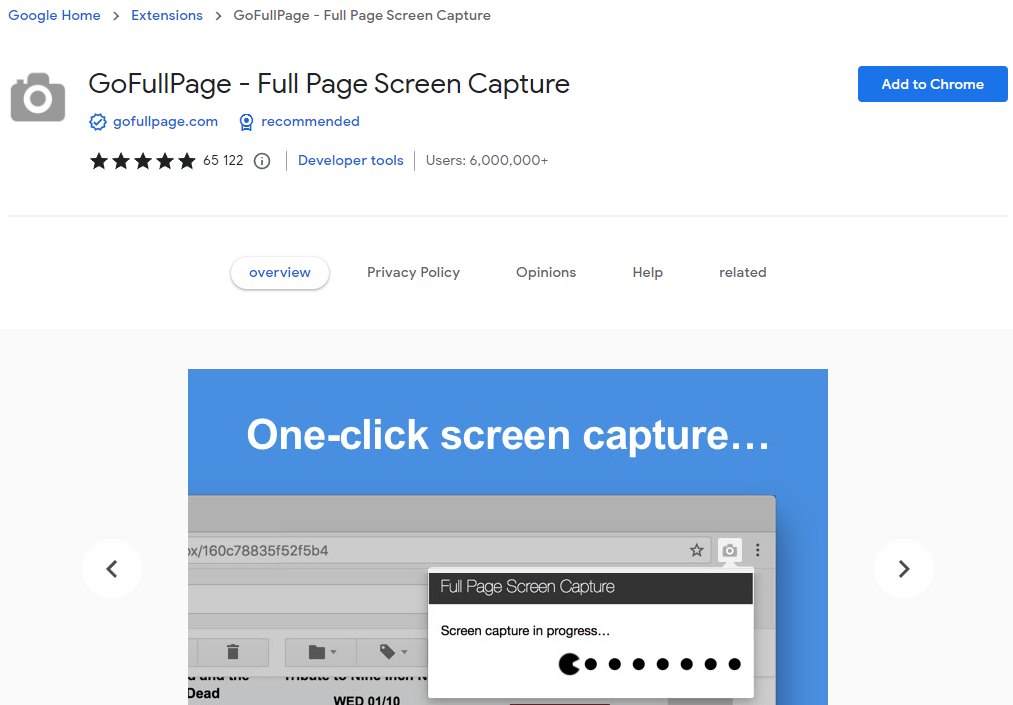1013x705 pixels.
Task: Click the breadcrumb text GoFullPage - Full Page Screen Capture
Action: point(362,16)
